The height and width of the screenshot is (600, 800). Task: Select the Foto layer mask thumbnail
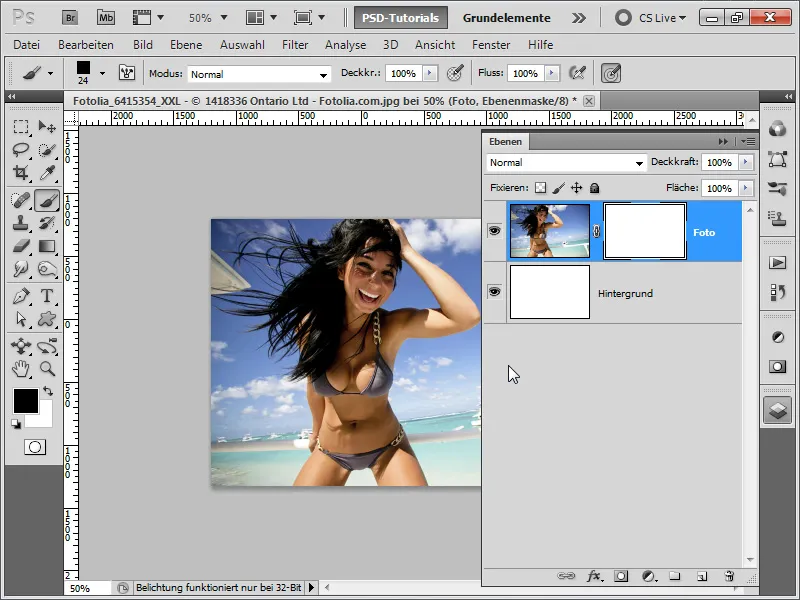point(645,231)
